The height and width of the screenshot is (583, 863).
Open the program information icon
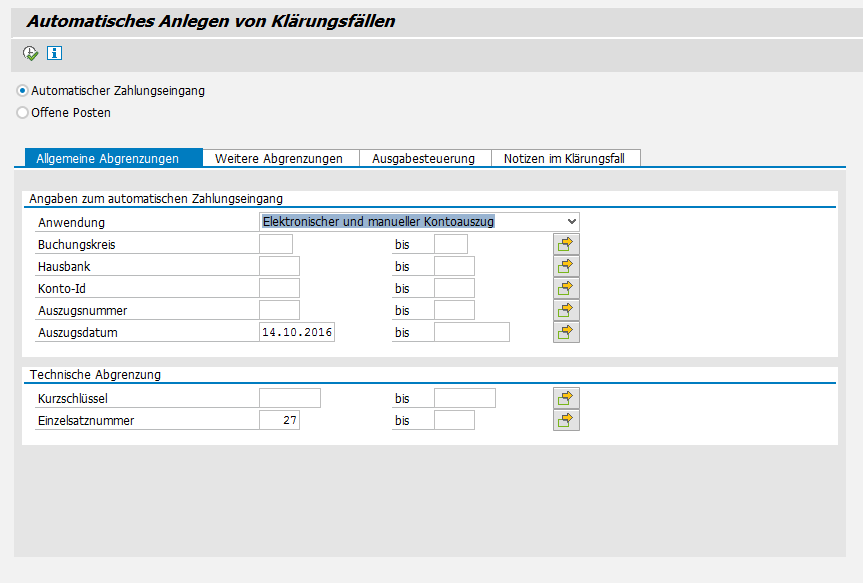pos(55,53)
